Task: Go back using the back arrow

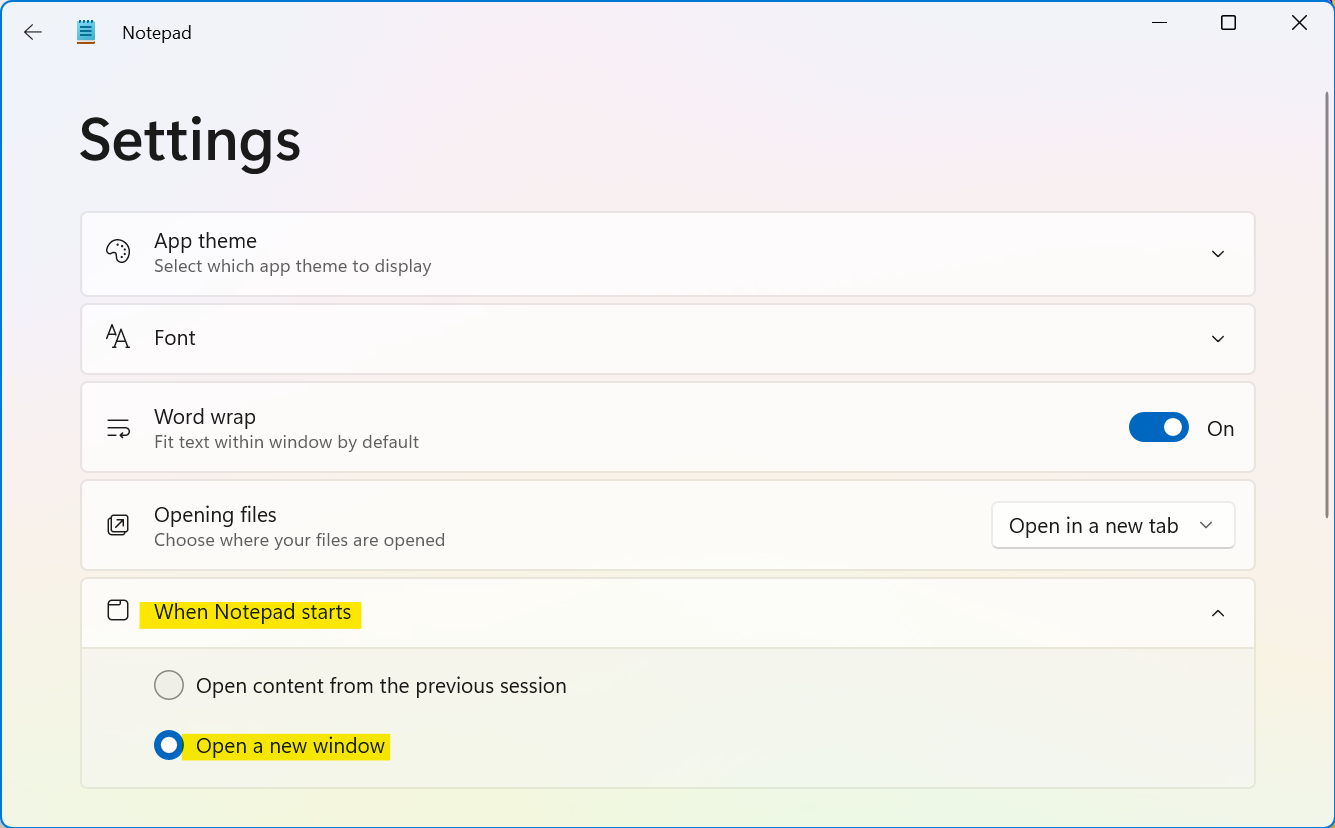Action: point(33,32)
